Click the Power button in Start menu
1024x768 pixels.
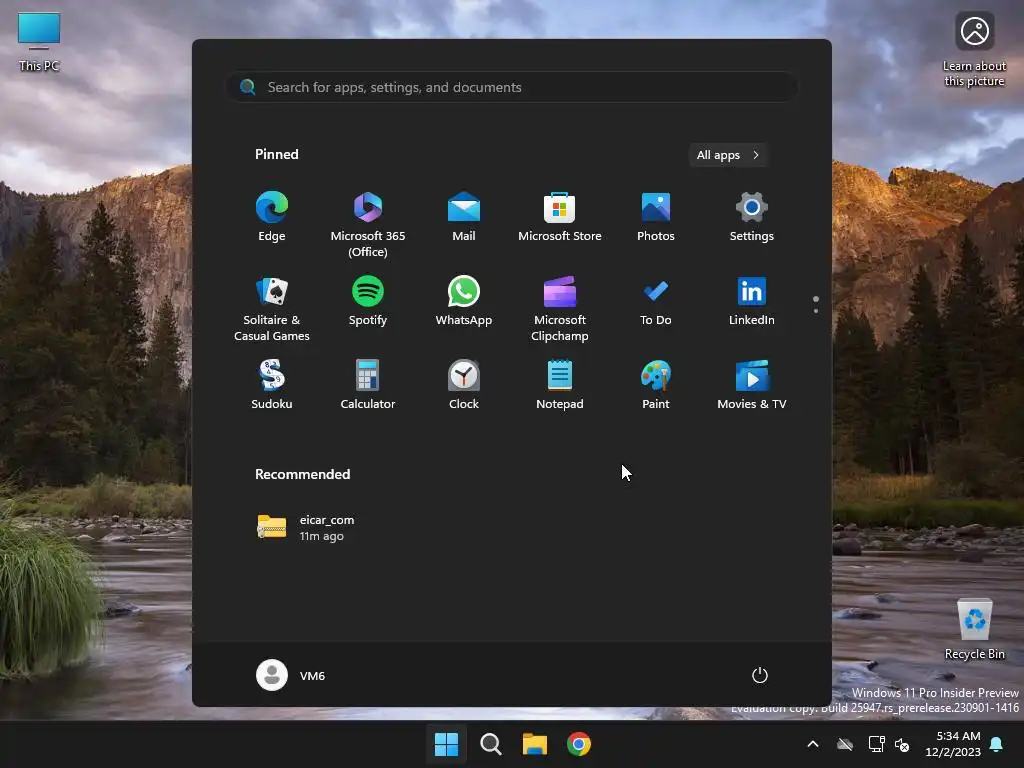(x=760, y=675)
